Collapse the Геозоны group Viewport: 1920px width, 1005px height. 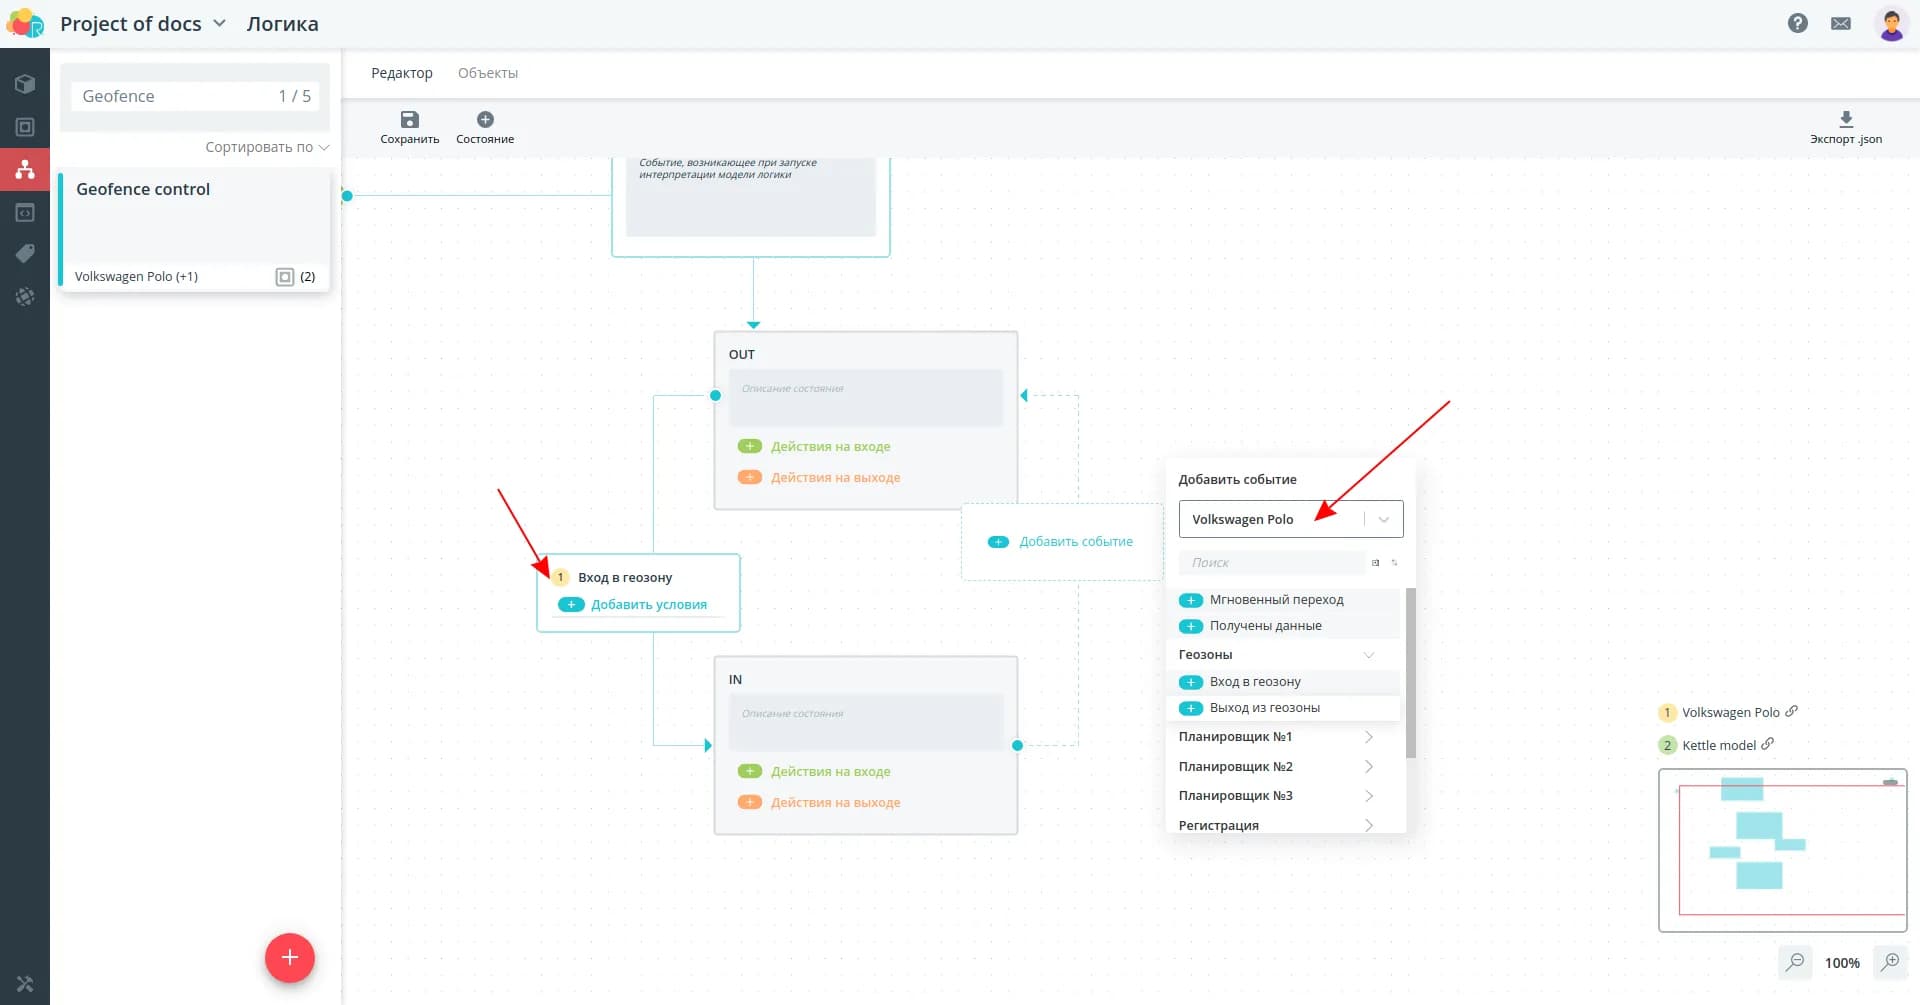click(1368, 655)
